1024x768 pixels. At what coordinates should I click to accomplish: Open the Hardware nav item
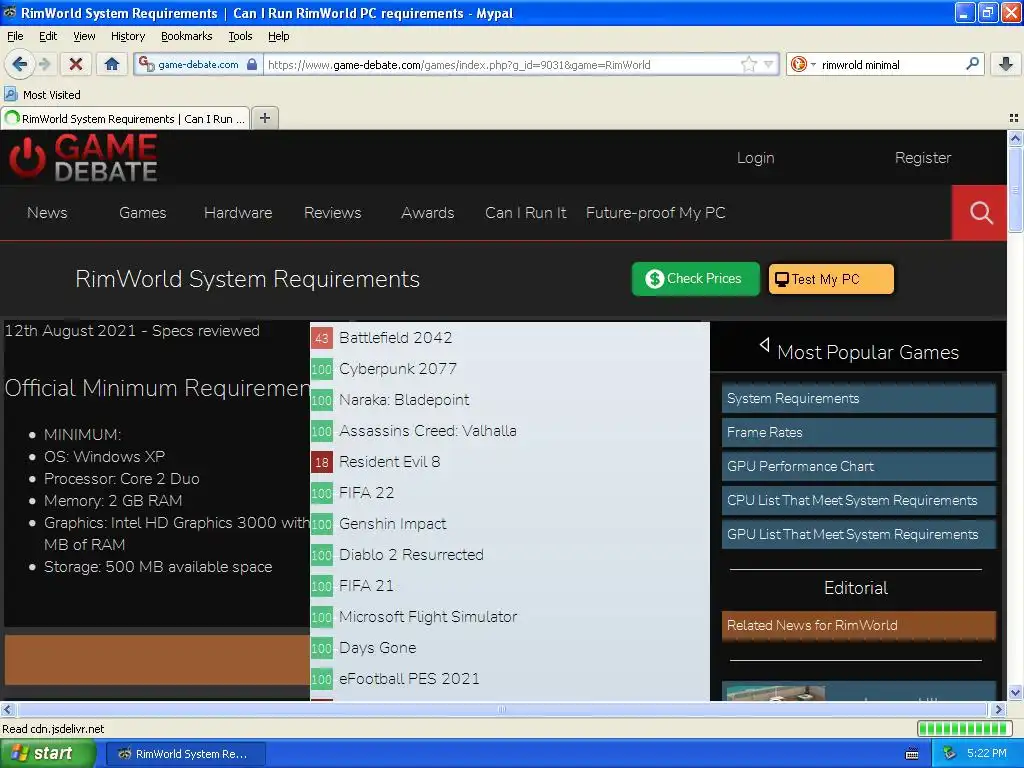[238, 213]
